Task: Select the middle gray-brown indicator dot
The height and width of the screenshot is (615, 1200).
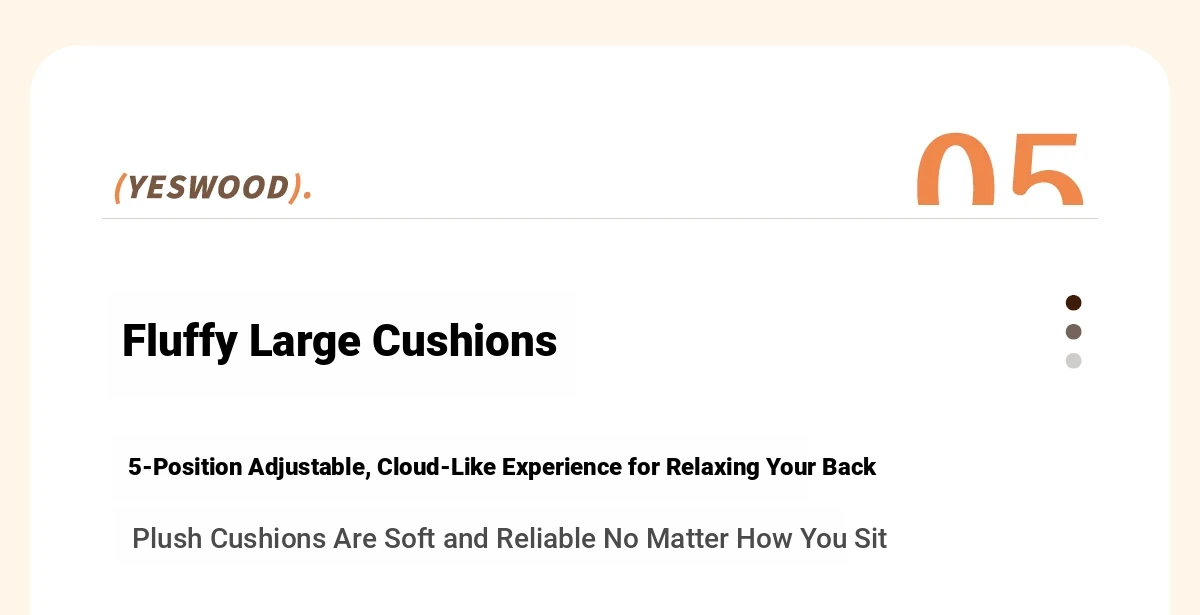Action: click(x=1073, y=332)
